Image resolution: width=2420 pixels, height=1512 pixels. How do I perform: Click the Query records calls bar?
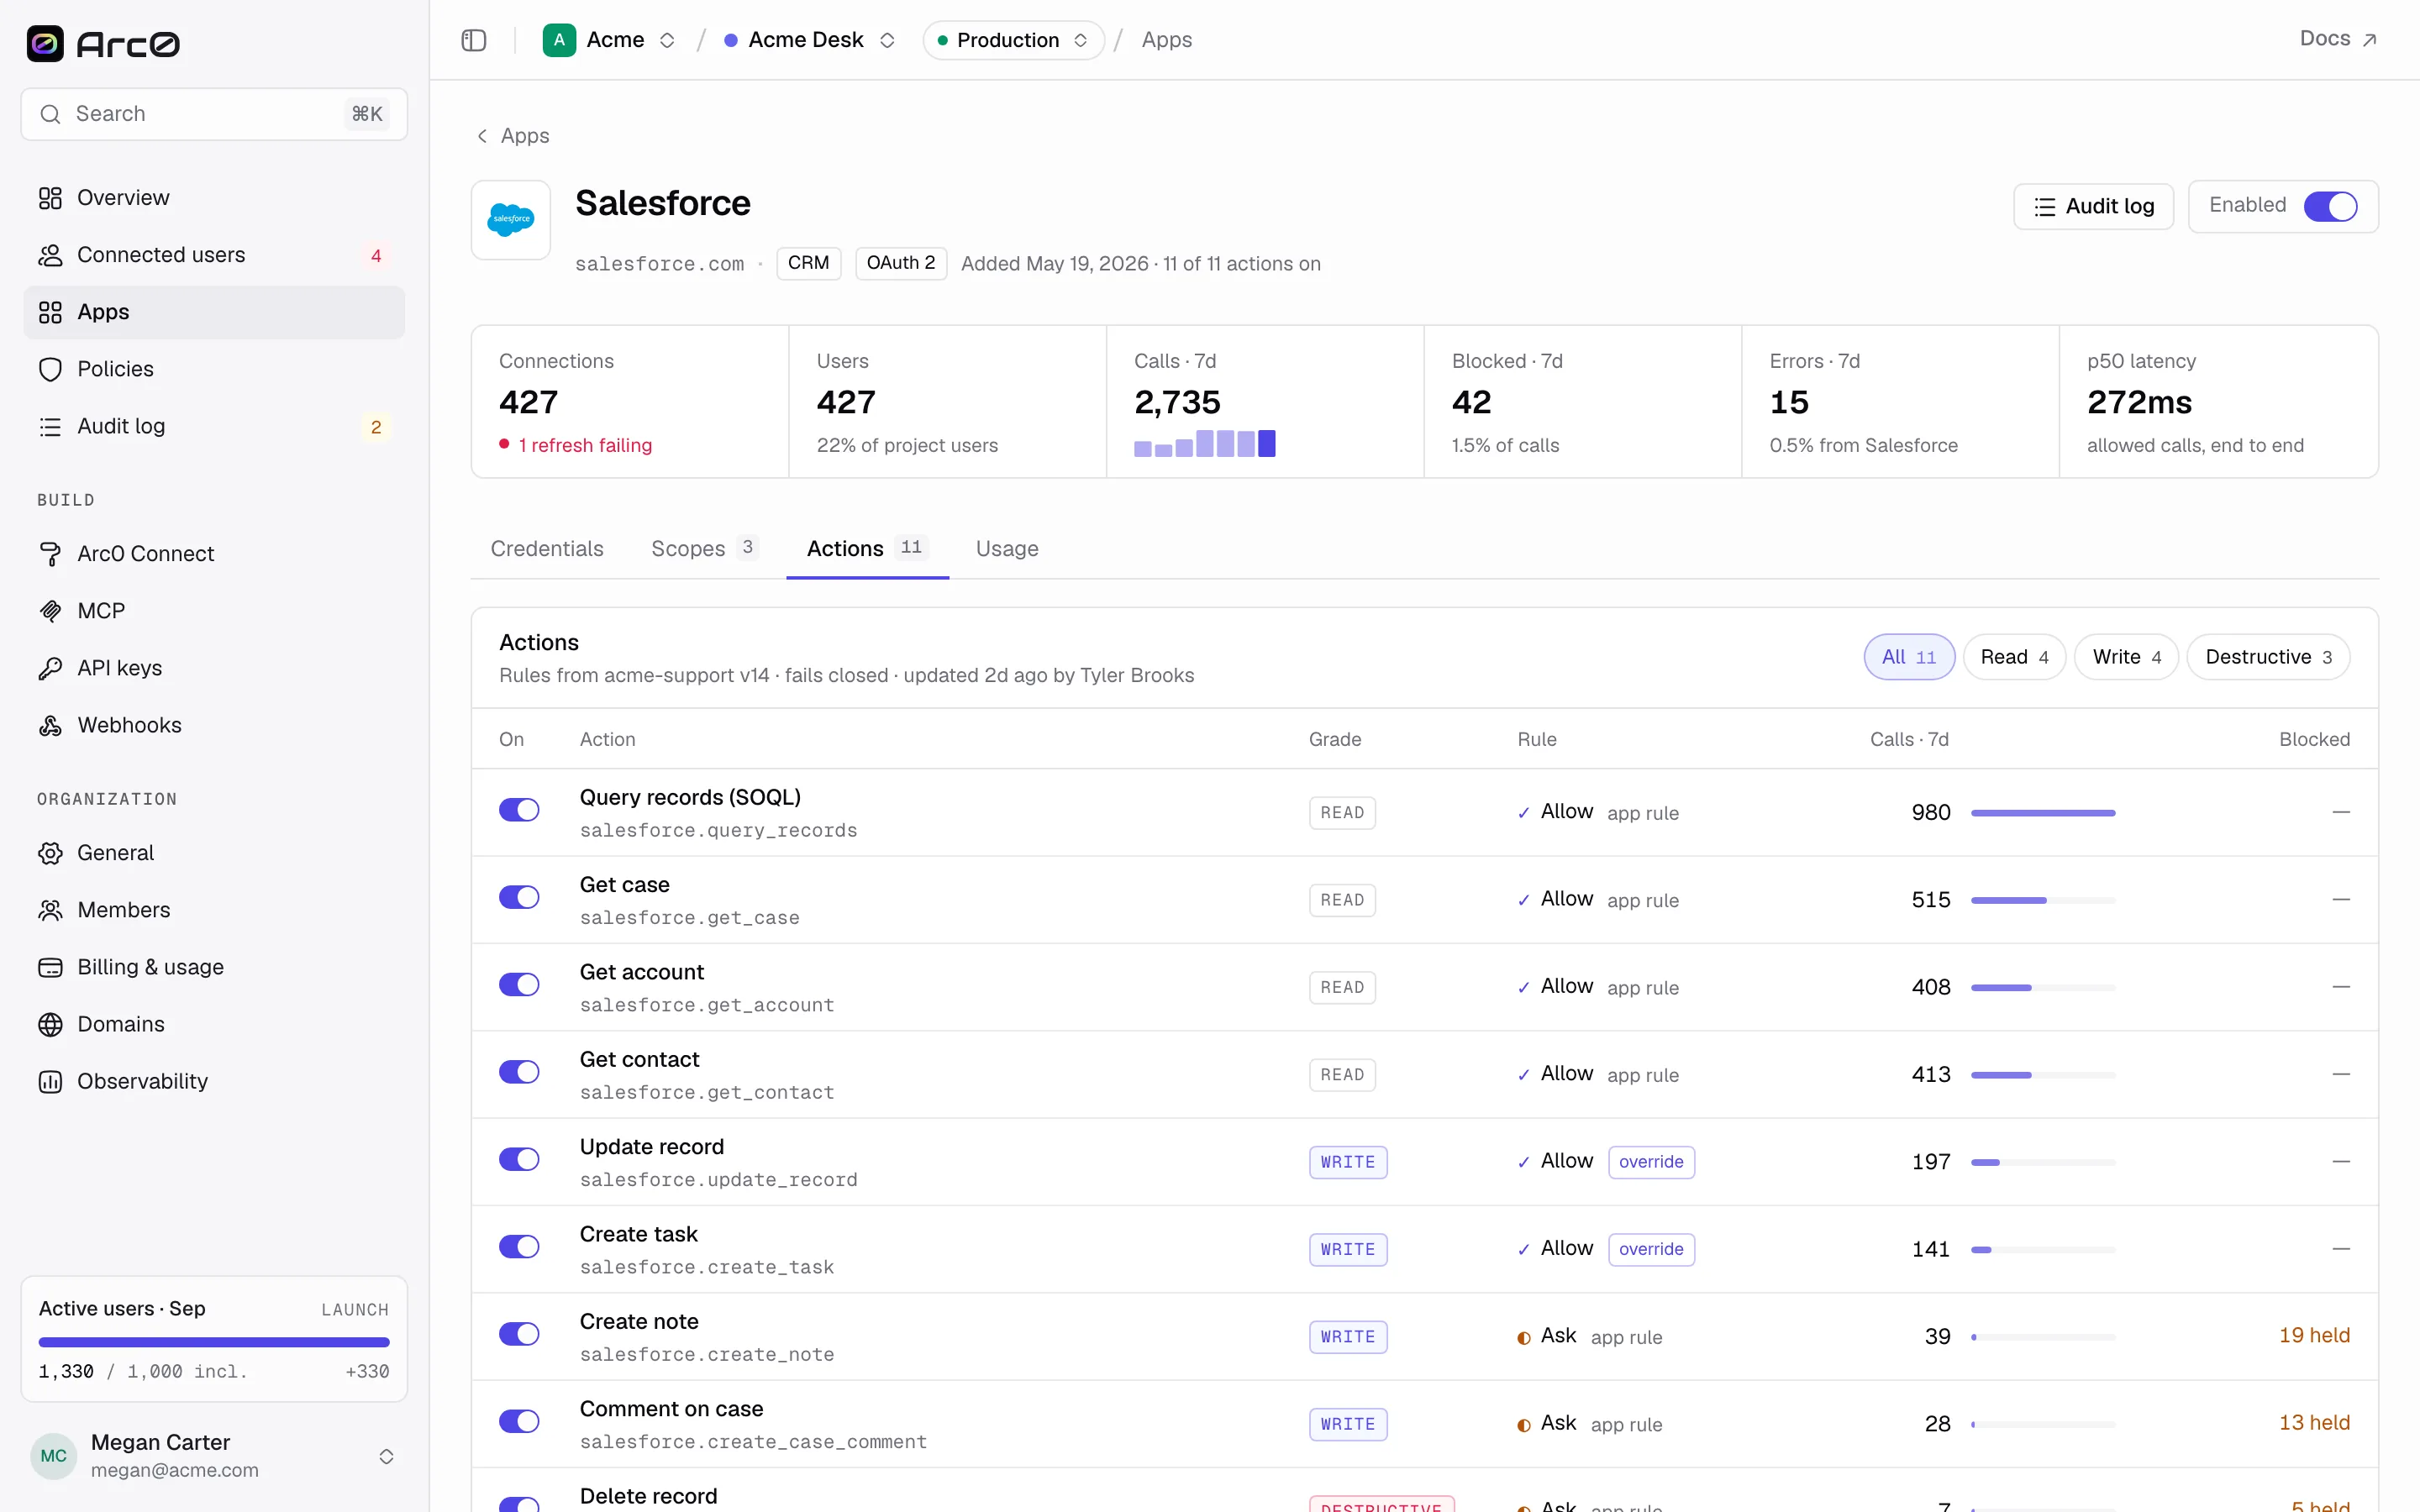[2043, 813]
